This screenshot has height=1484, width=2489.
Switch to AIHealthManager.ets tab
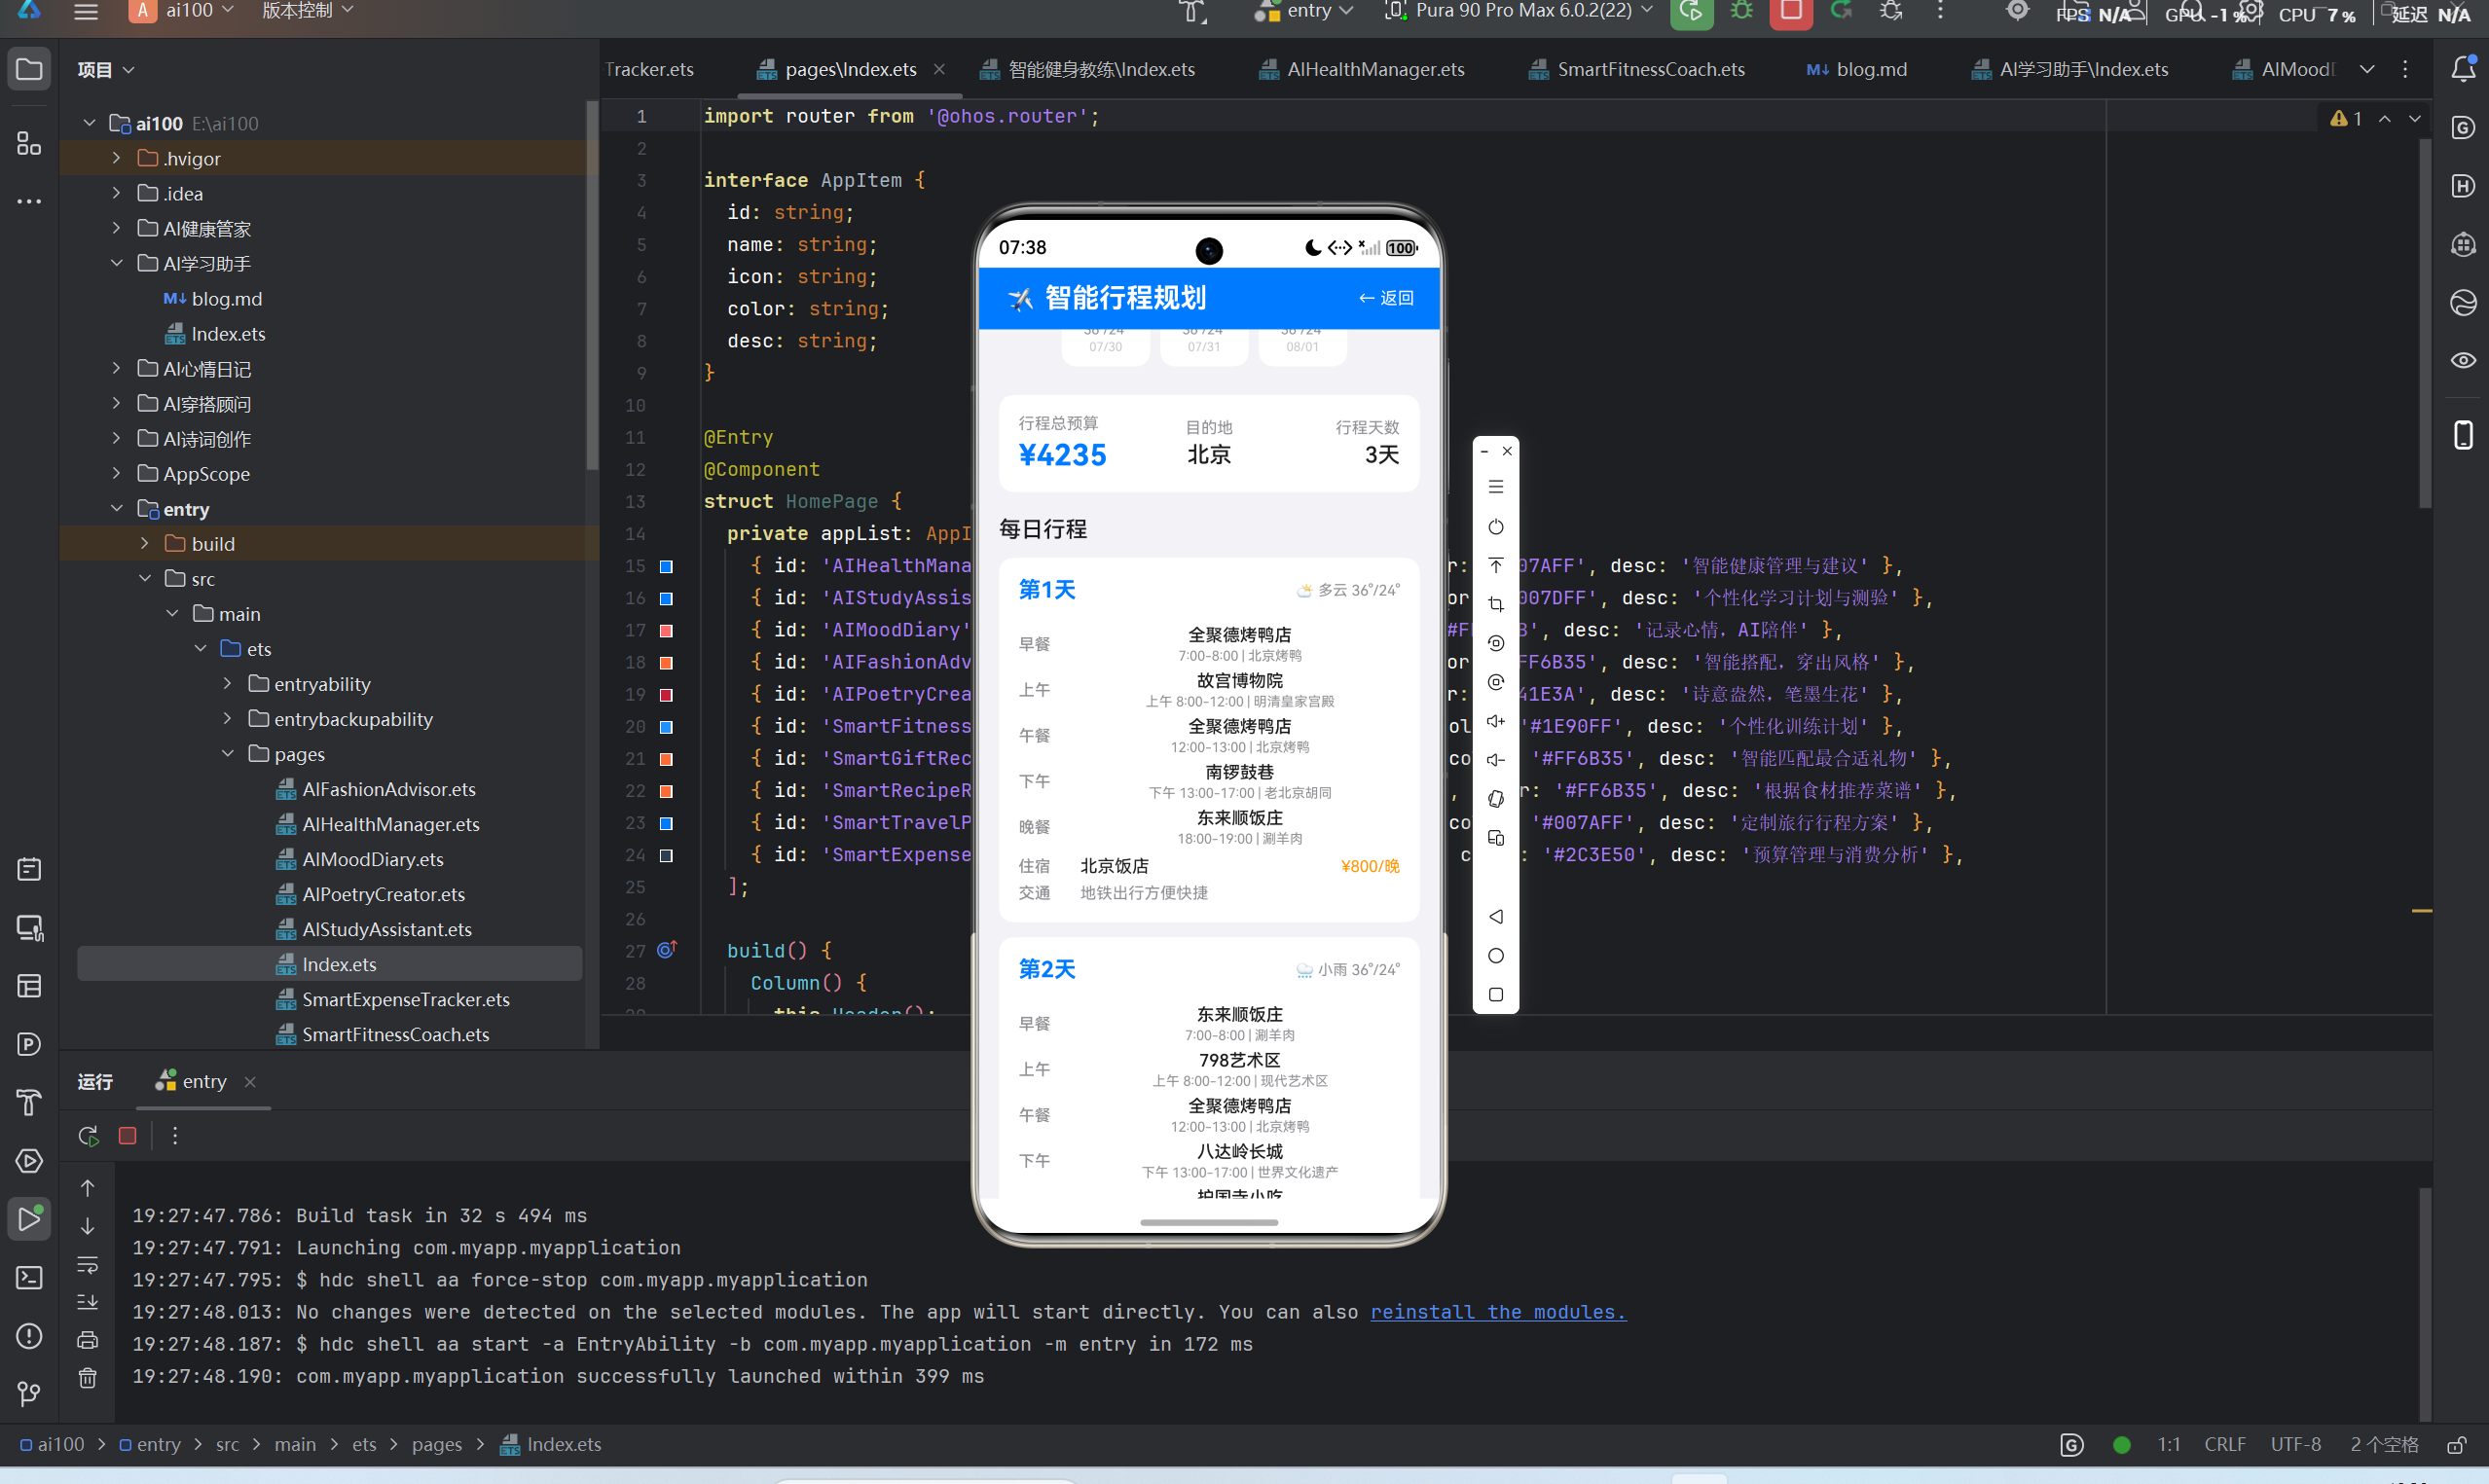point(1362,69)
